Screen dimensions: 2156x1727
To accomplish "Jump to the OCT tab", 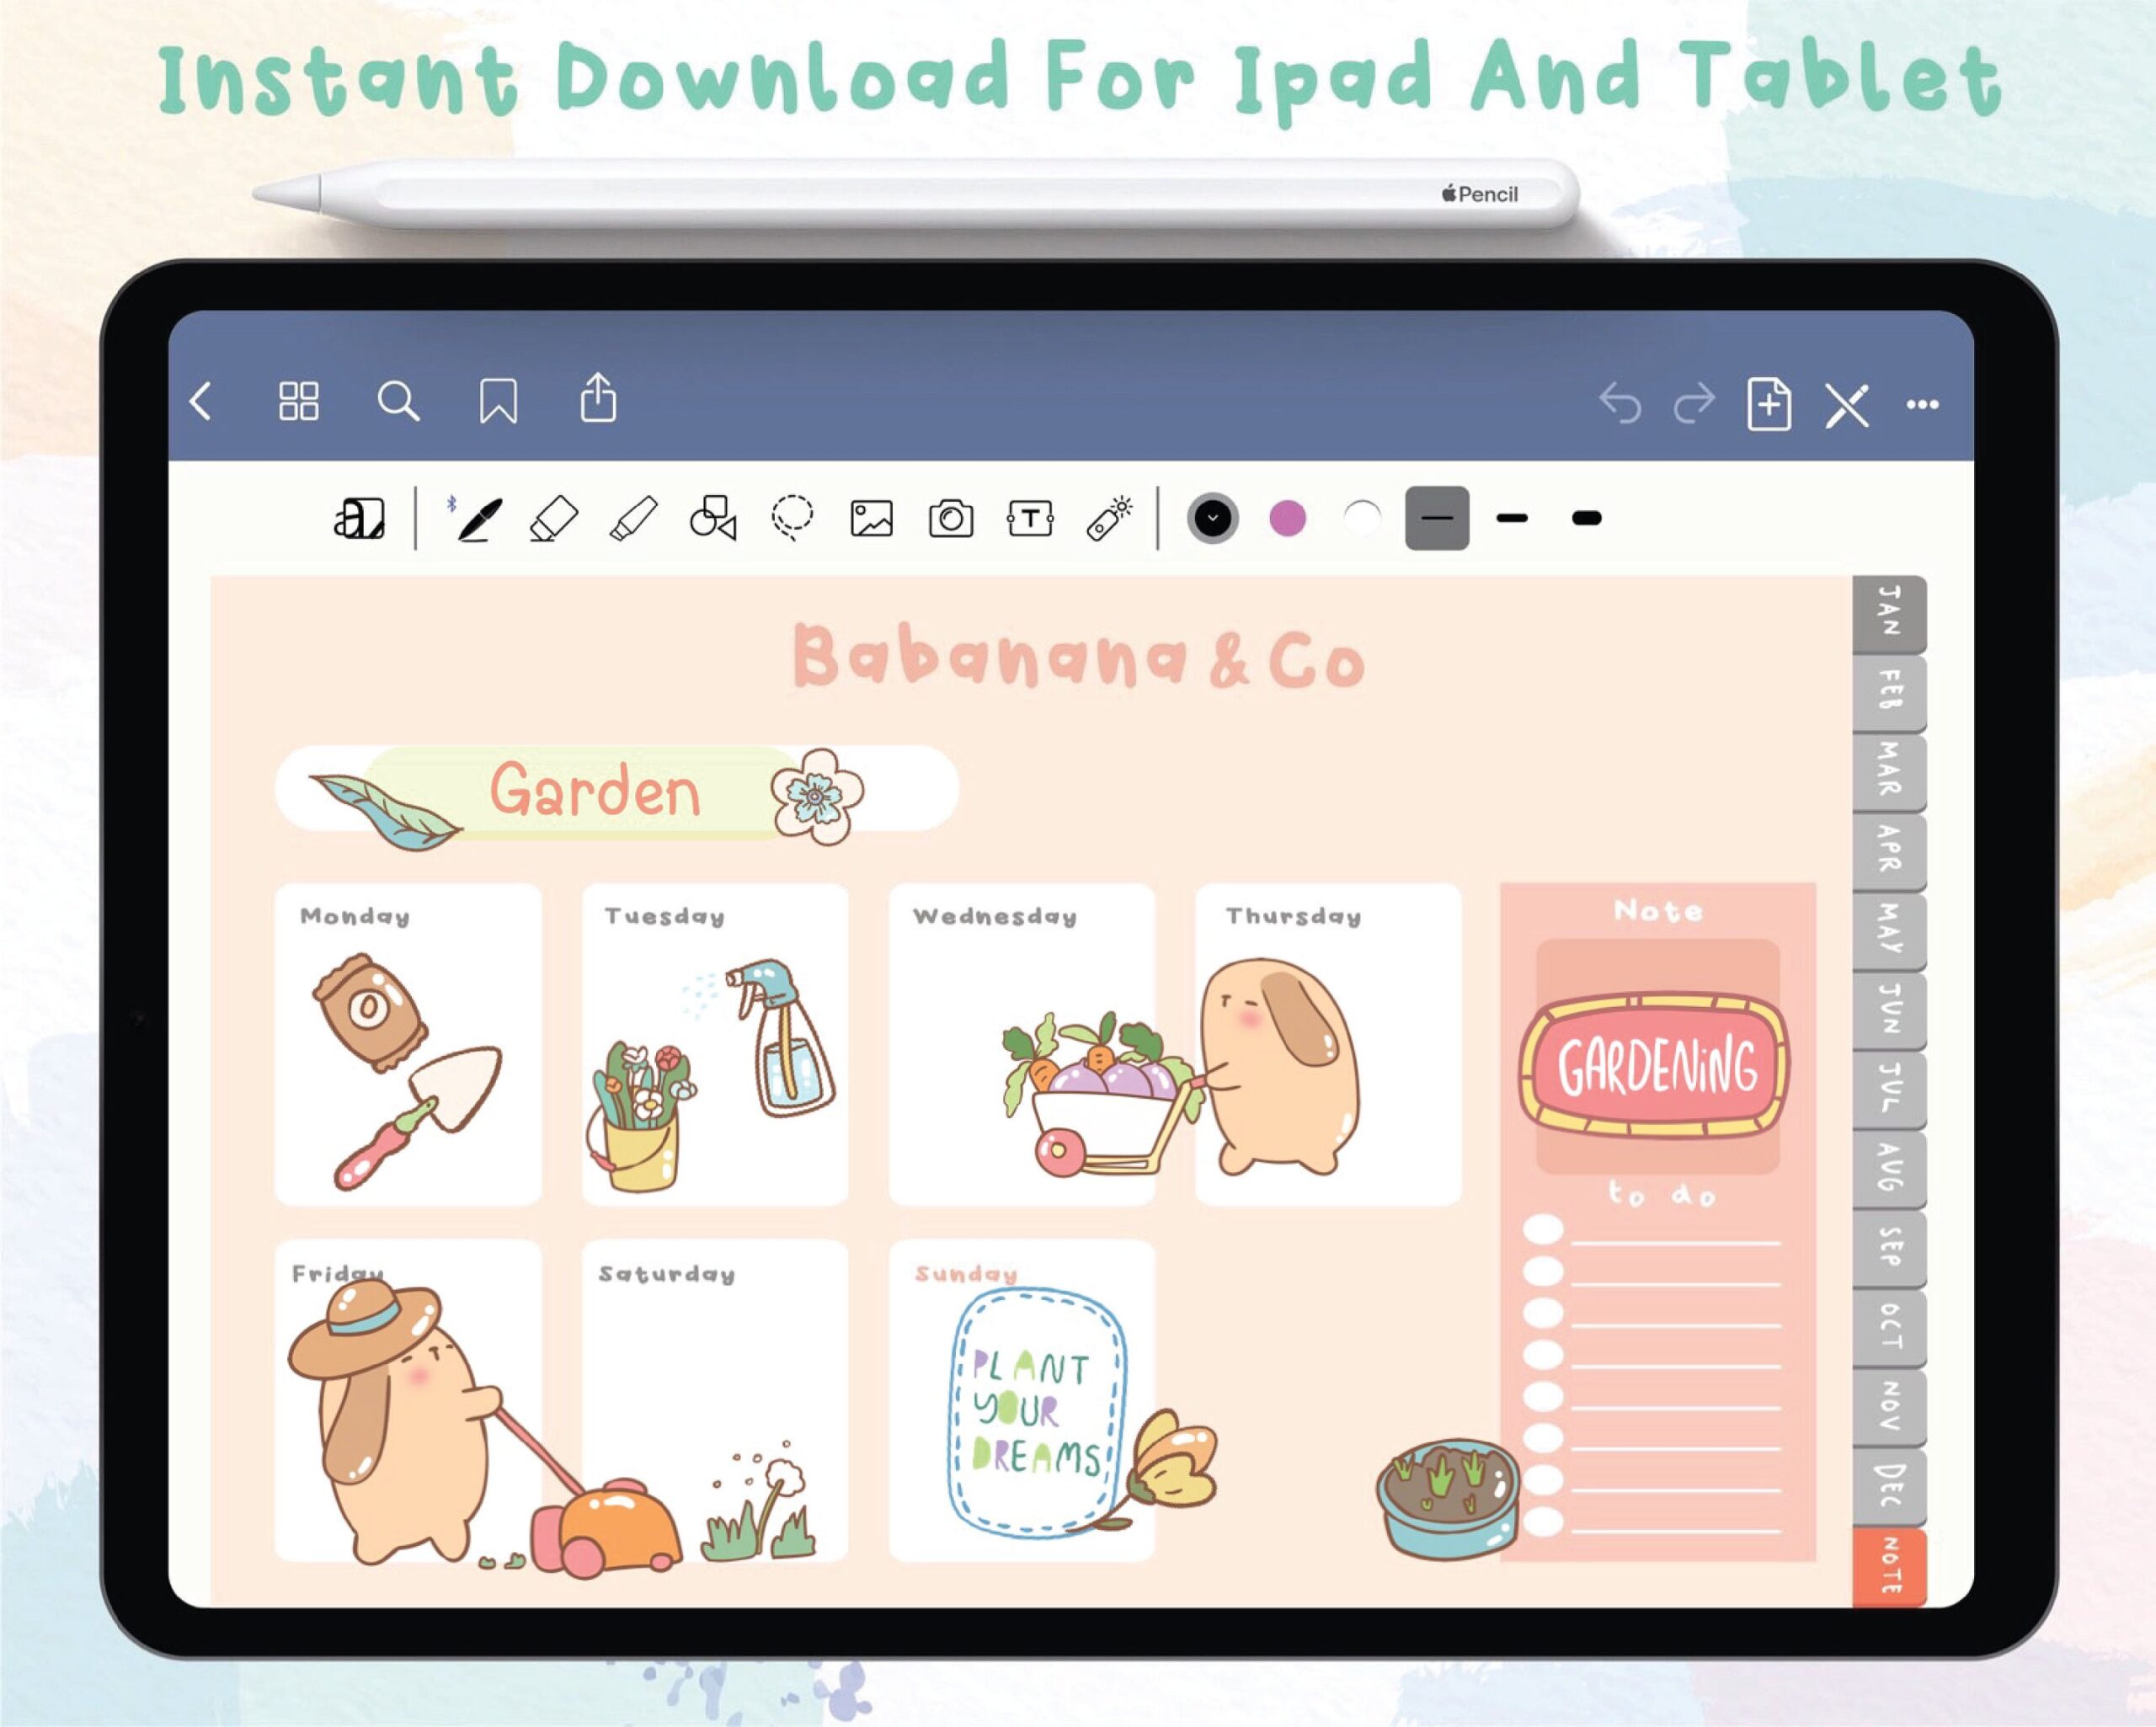I will 1889,1328.
